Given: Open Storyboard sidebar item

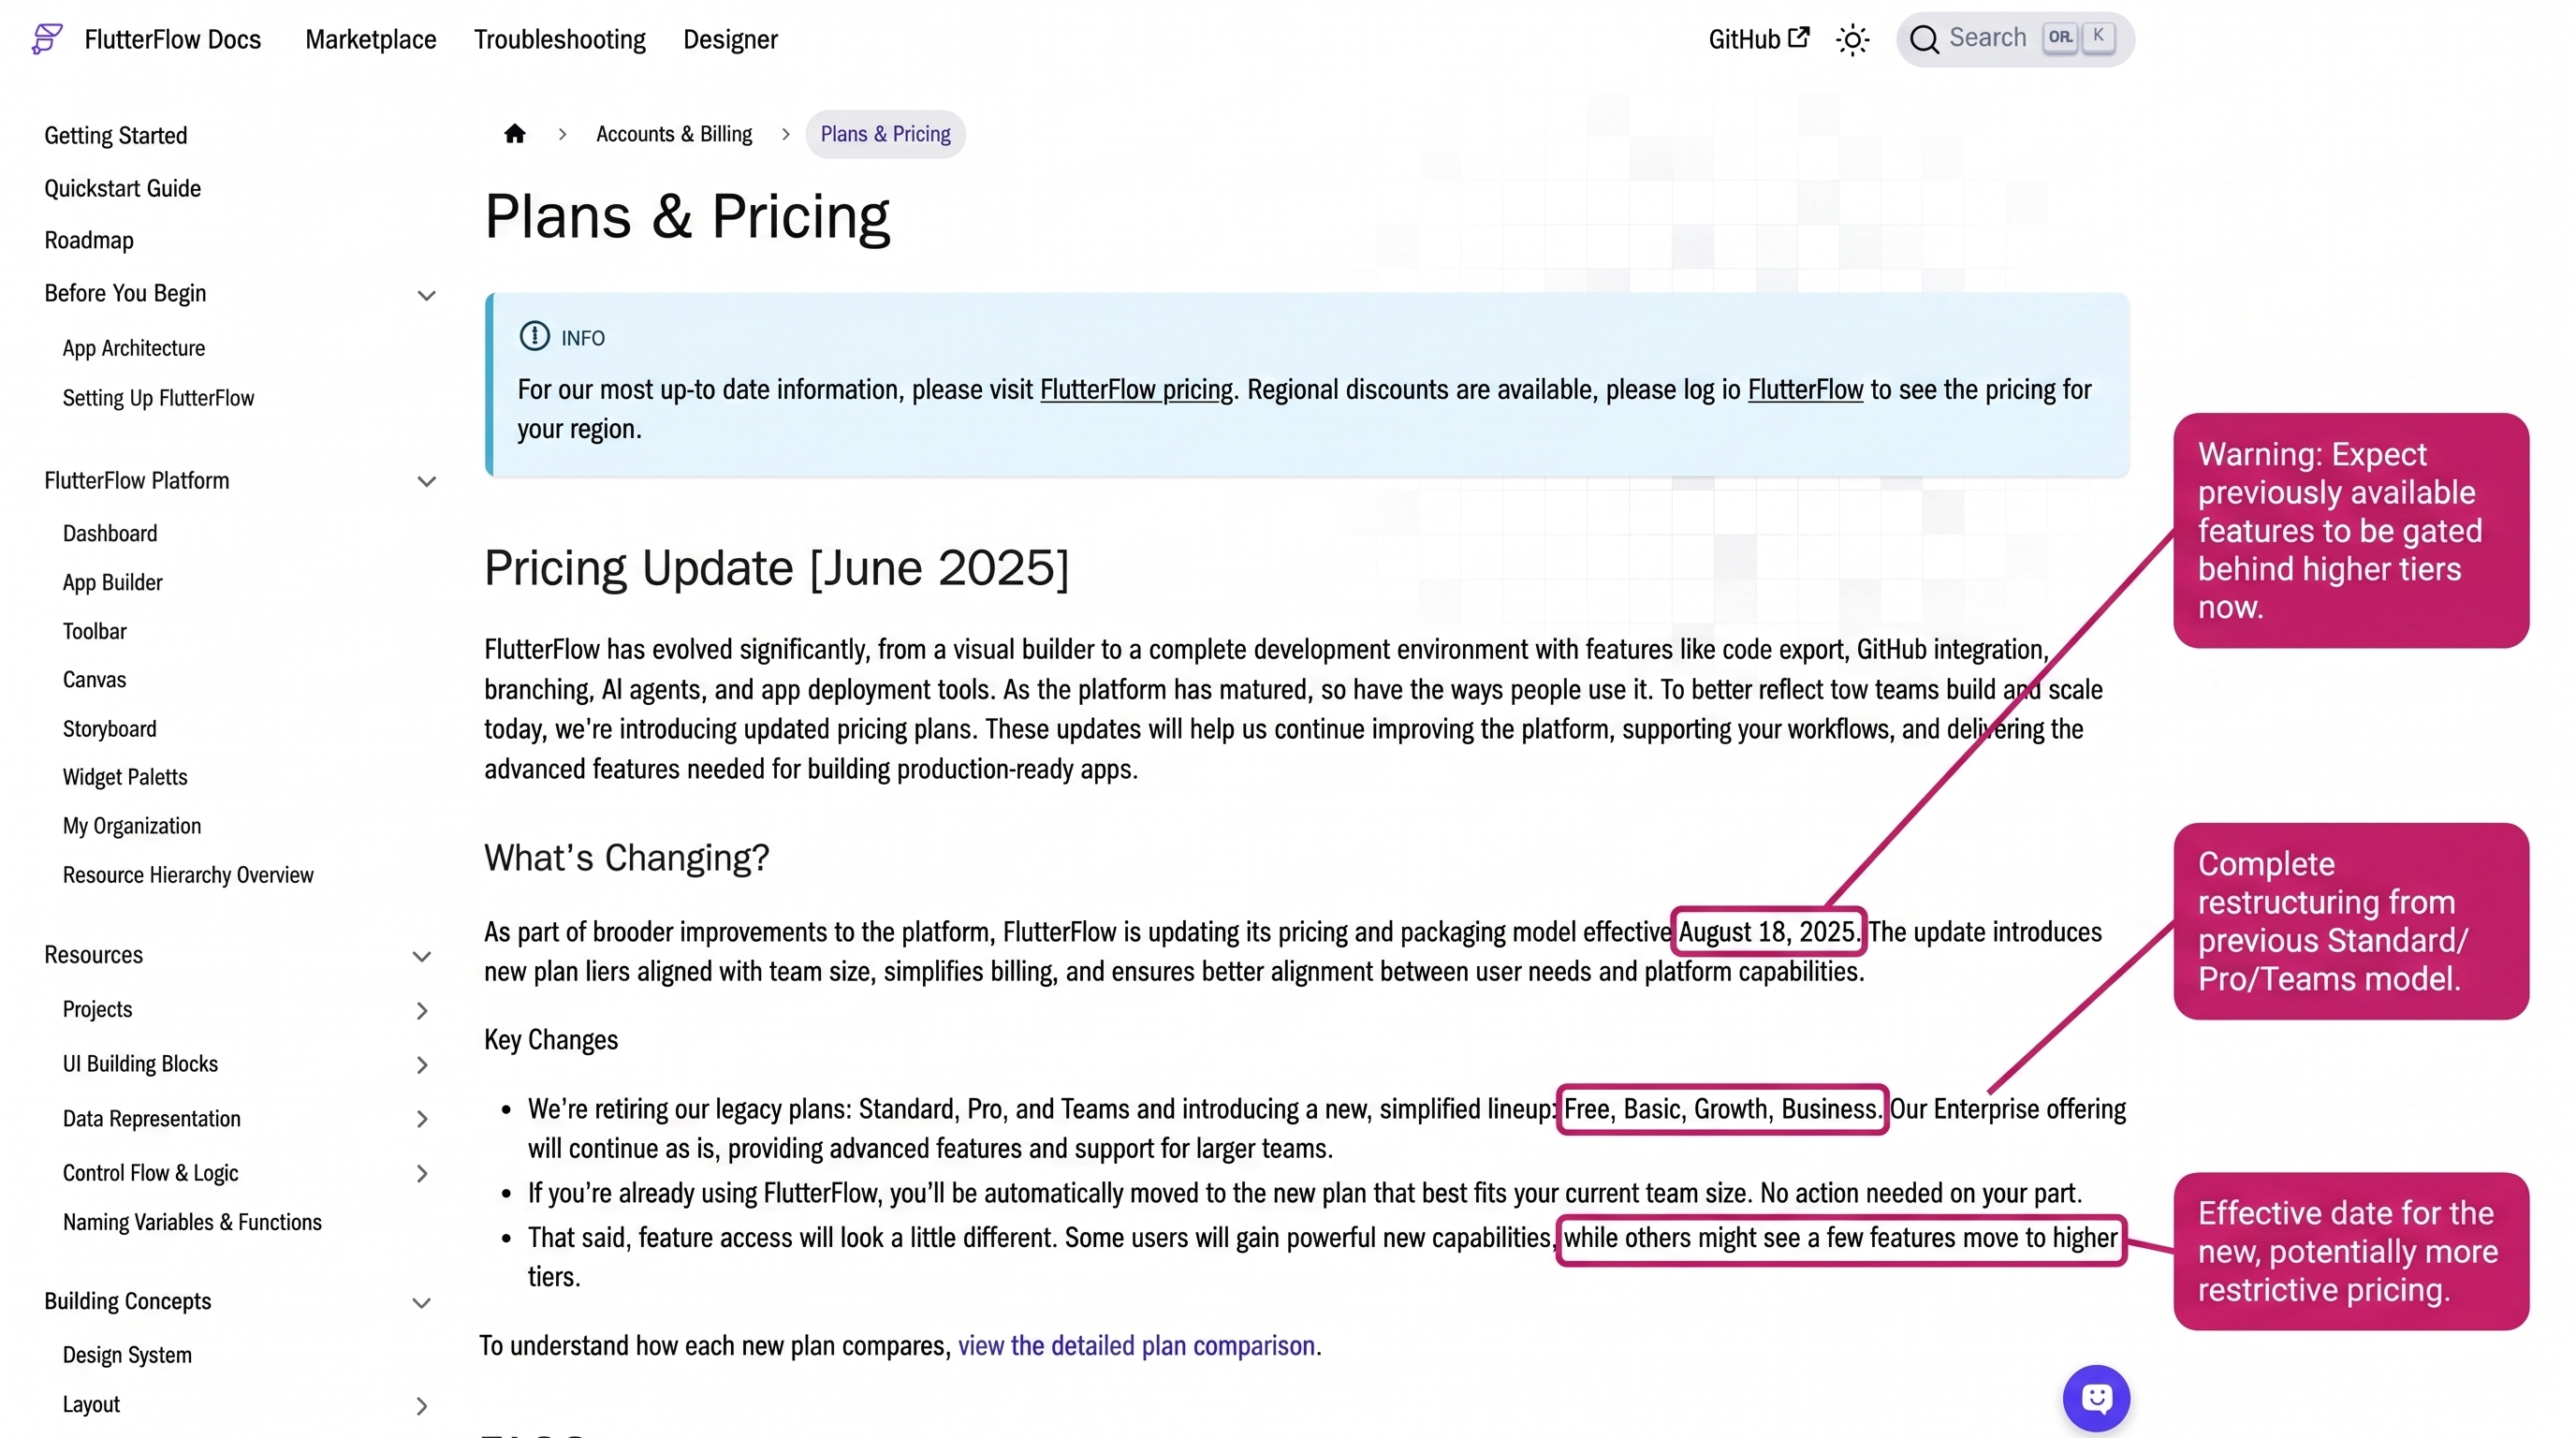Looking at the screenshot, I should [109, 728].
